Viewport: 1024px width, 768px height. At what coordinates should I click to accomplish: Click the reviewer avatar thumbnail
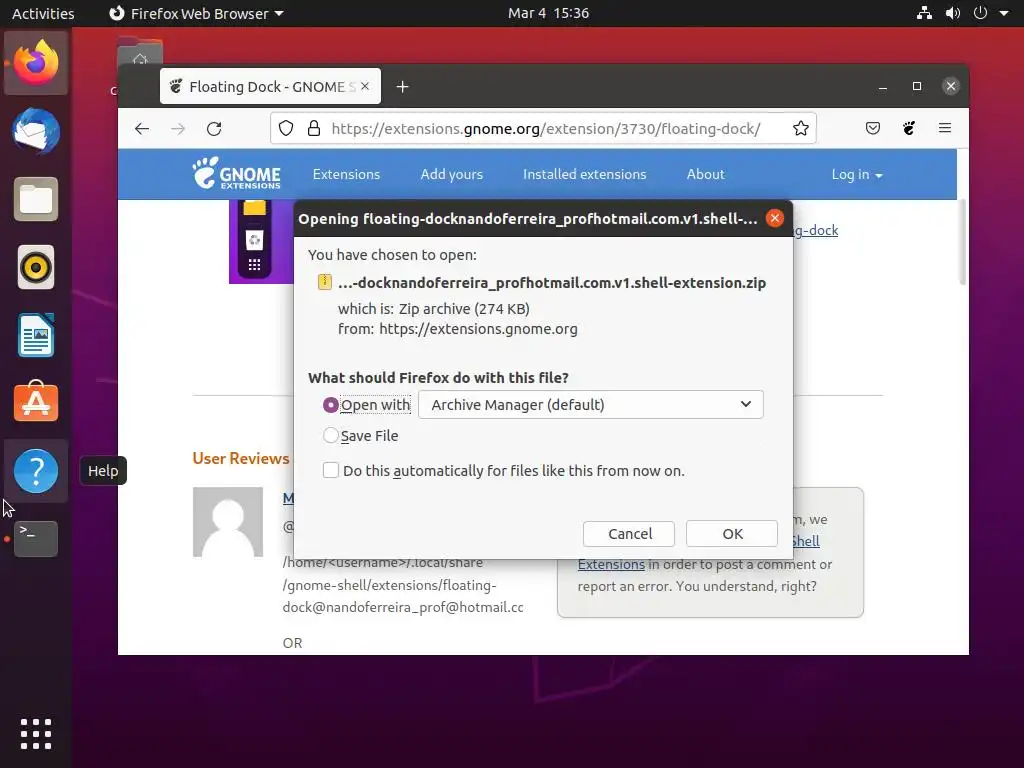point(228,522)
